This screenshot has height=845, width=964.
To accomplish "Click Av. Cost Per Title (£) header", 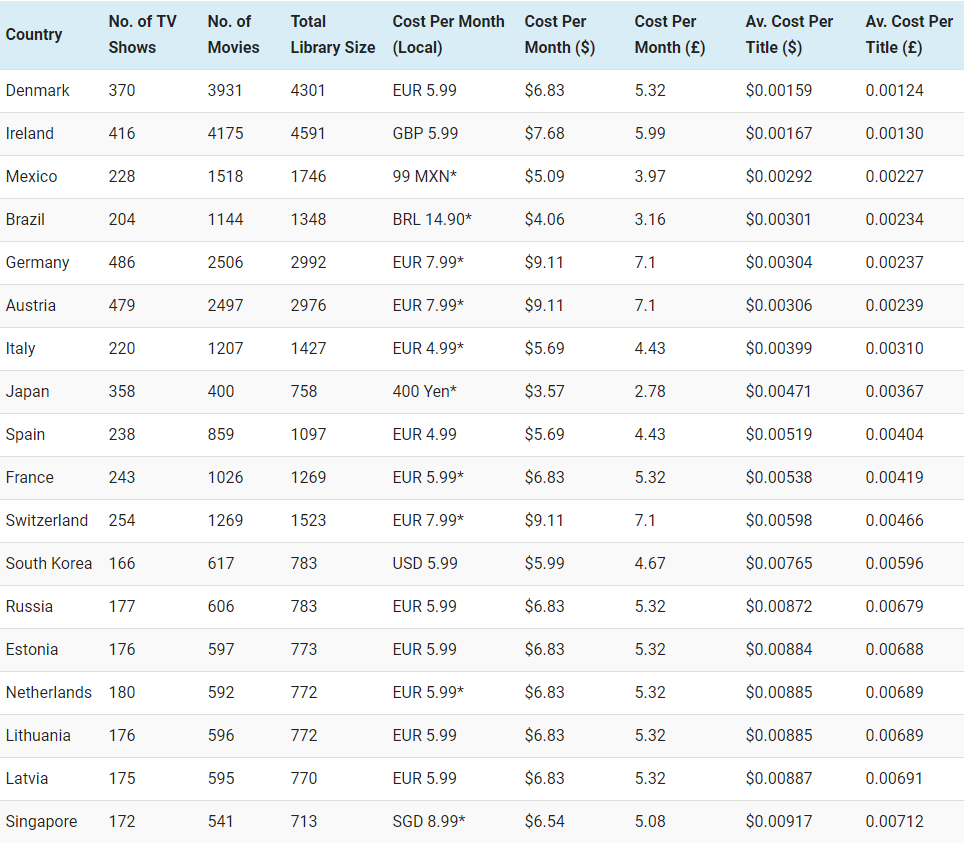I will [x=909, y=34].
